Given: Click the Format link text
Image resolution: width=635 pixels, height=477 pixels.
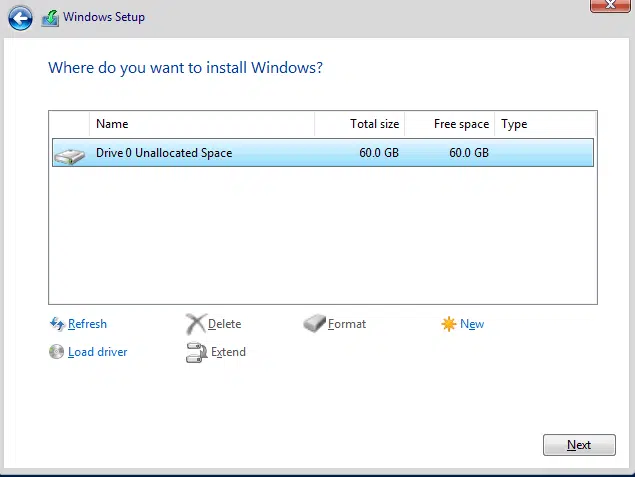Looking at the screenshot, I should [x=347, y=324].
